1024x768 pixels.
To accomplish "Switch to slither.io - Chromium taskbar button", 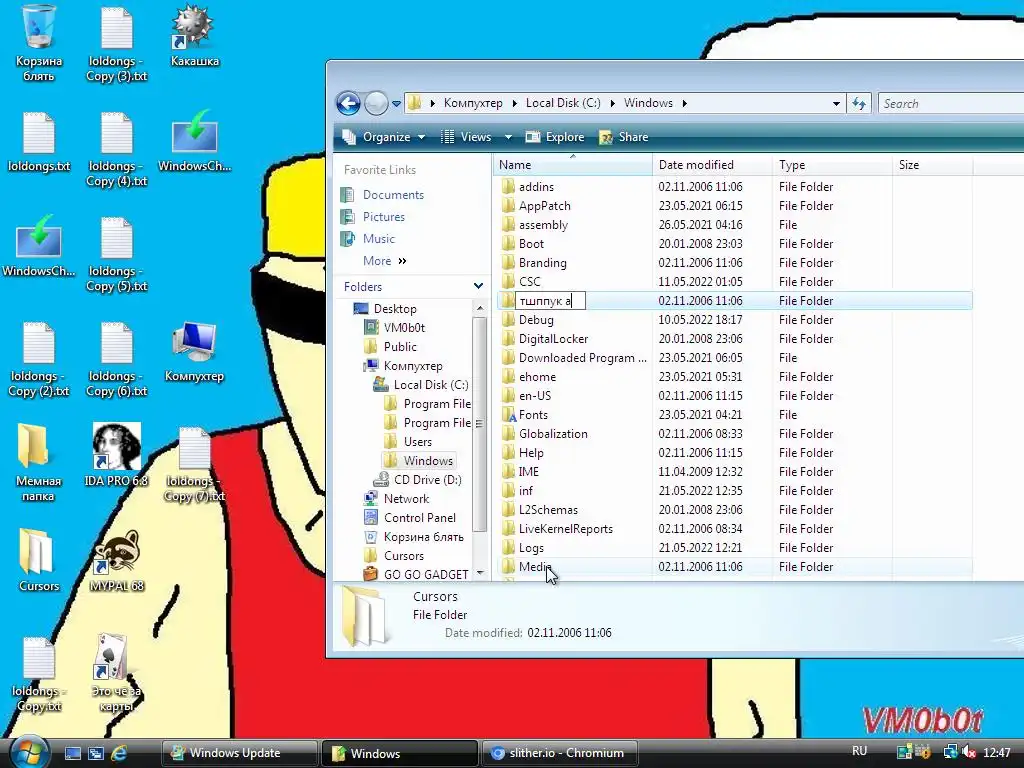I will 559,753.
